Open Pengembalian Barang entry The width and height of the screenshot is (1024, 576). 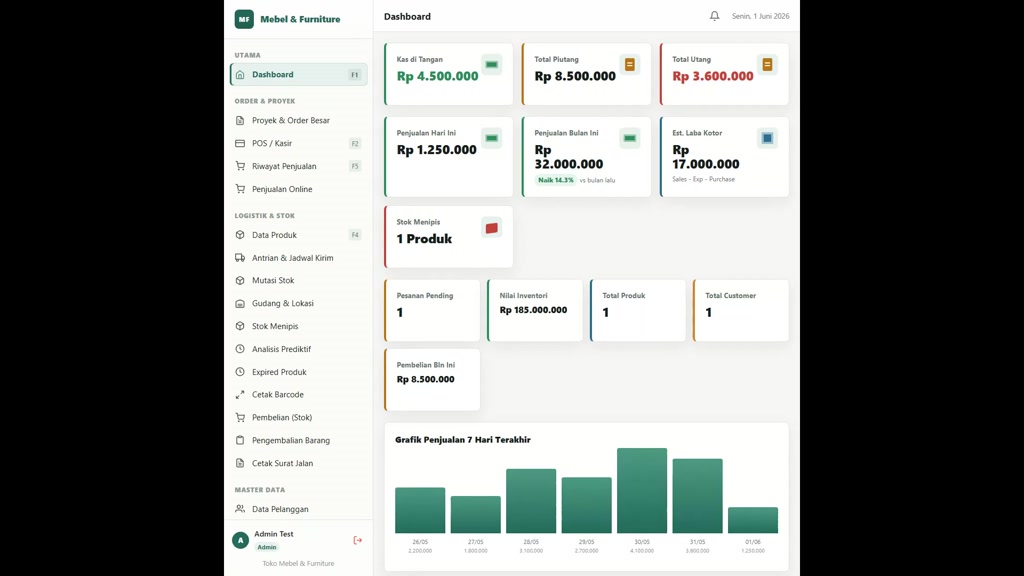coord(298,440)
